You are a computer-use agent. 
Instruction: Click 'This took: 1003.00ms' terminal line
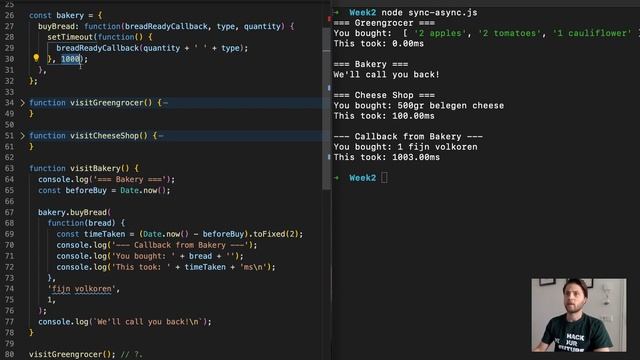coord(387,157)
